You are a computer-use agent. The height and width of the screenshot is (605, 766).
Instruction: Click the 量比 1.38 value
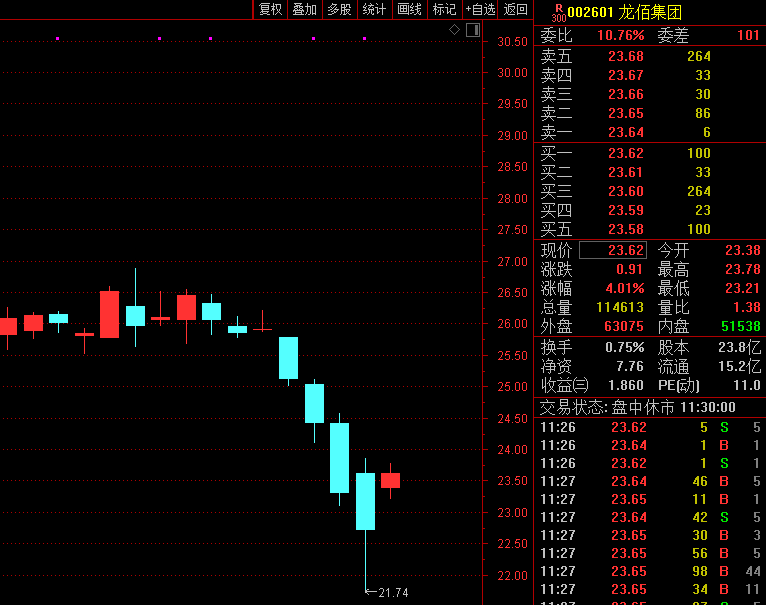click(x=747, y=307)
